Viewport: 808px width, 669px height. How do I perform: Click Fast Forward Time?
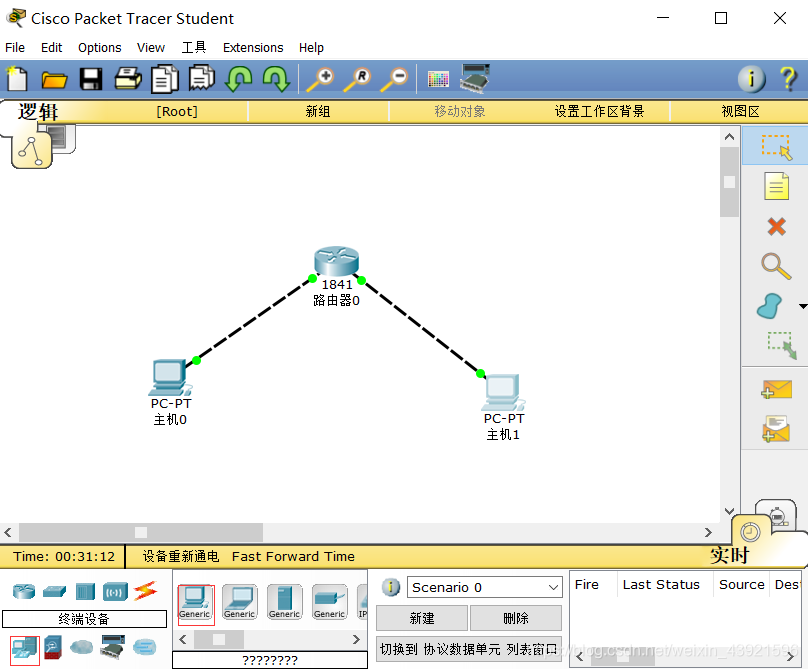(293, 557)
